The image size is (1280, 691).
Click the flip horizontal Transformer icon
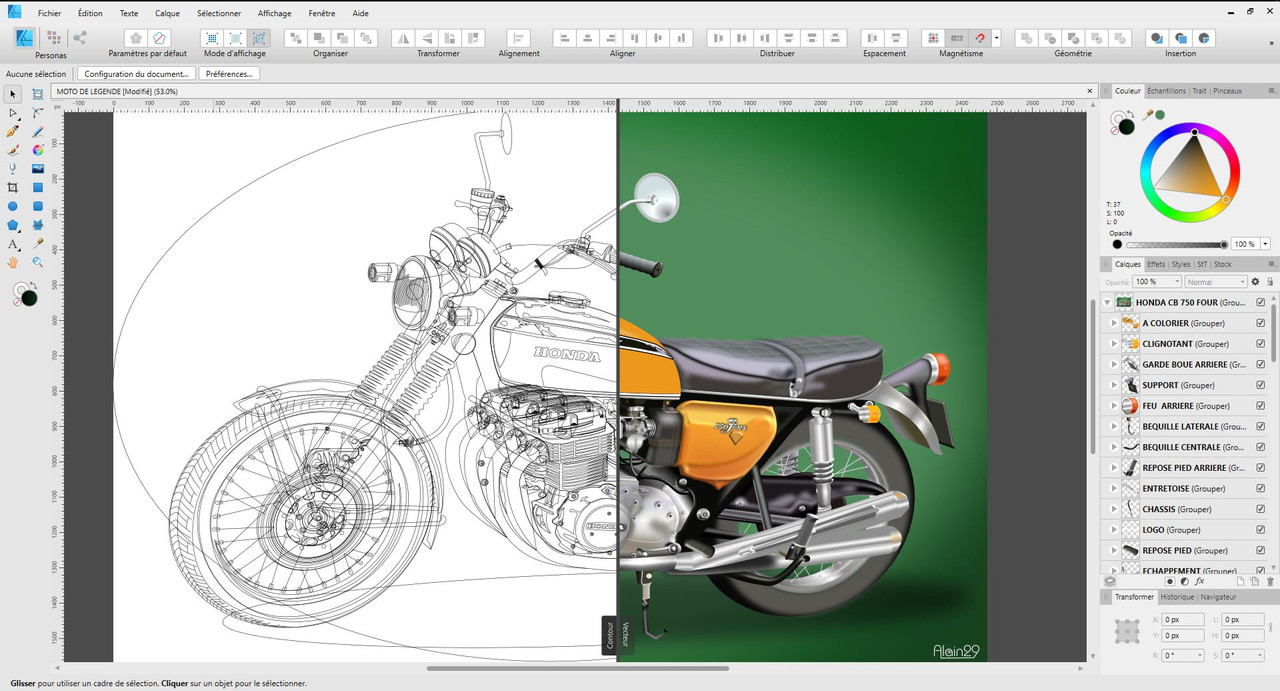pos(404,38)
